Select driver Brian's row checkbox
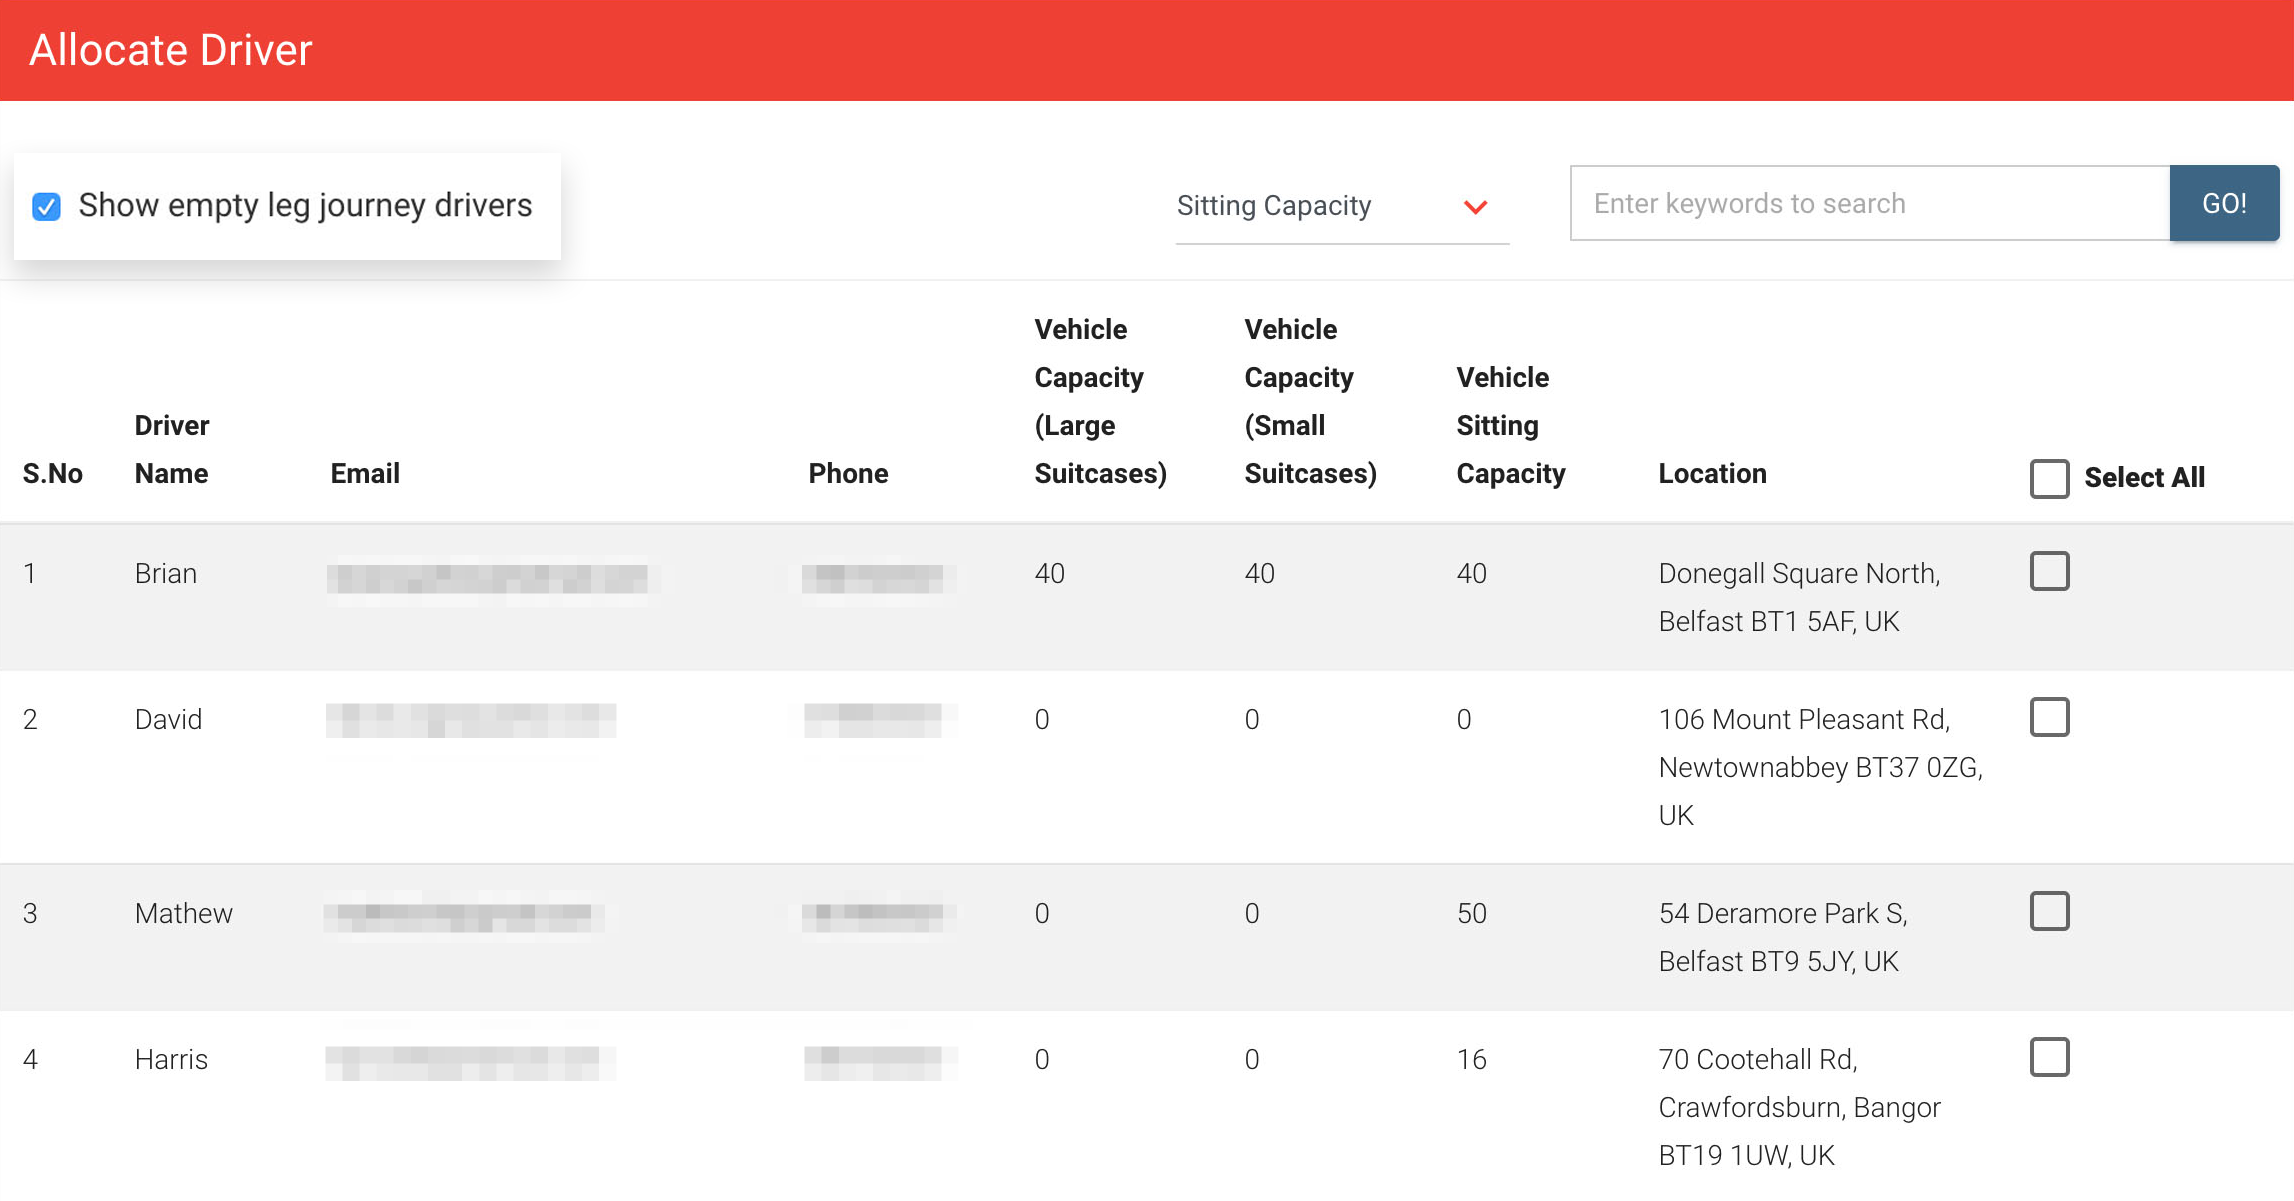Viewport: 2294px width, 1201px height. click(2049, 571)
